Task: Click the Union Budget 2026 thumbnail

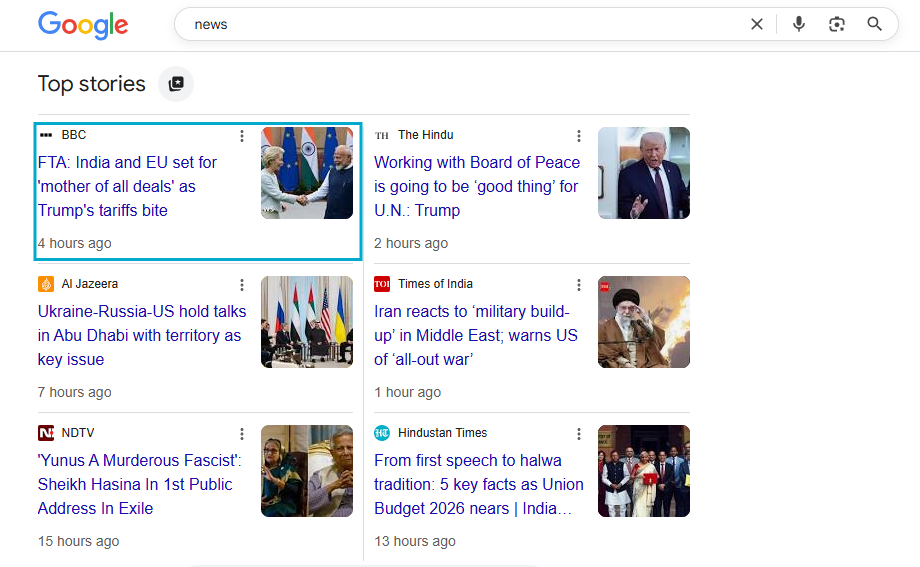Action: point(643,471)
